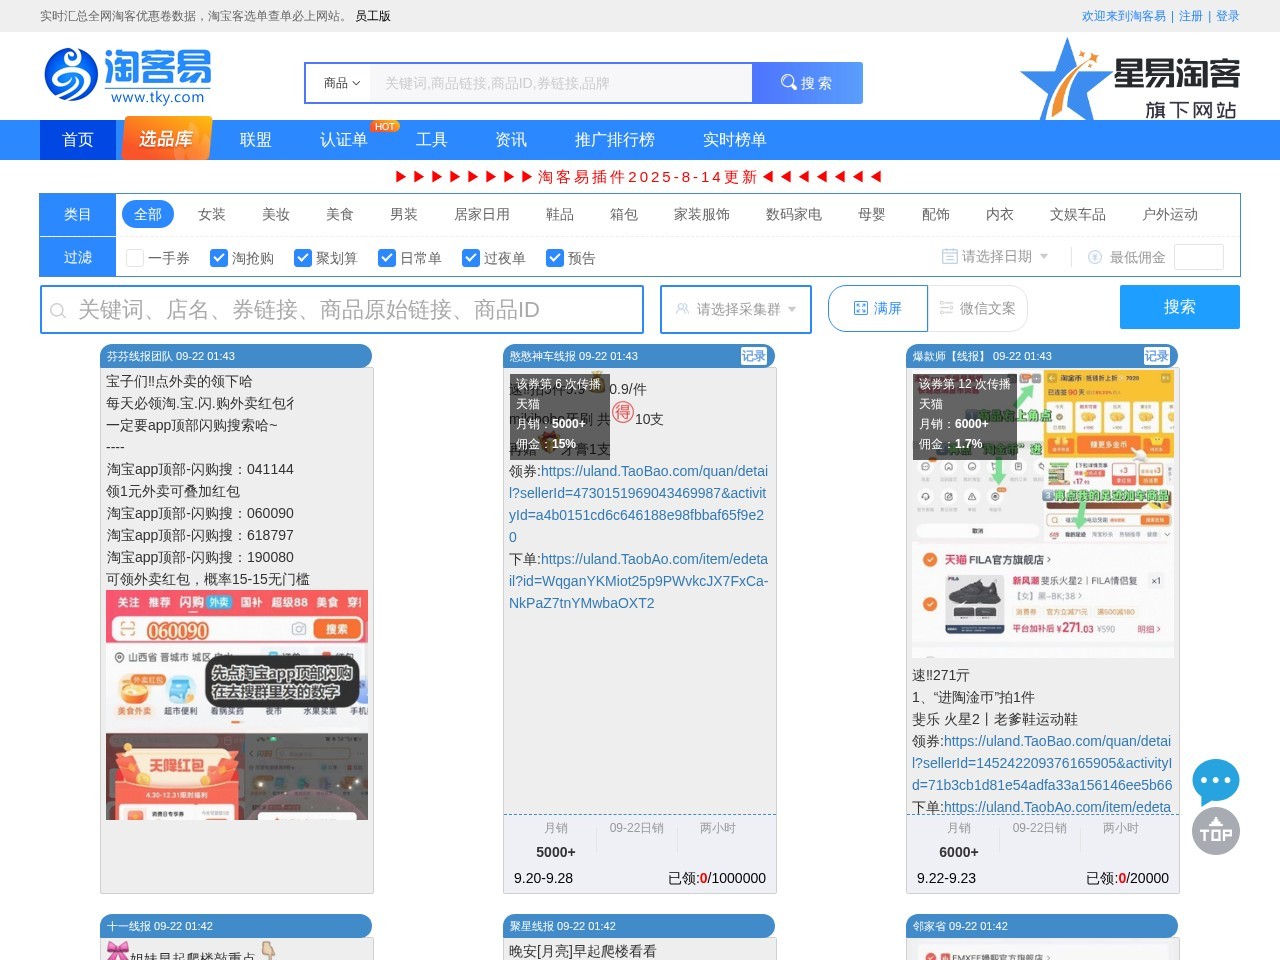Click the 芬芬线报团队 card header
The image size is (1280, 960).
pos(236,356)
